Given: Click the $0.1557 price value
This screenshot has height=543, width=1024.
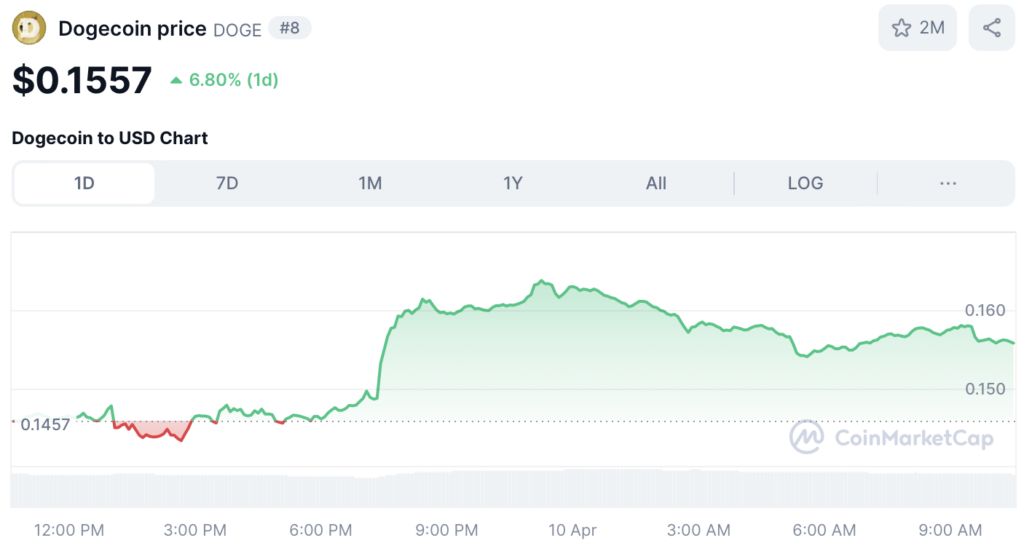Looking at the screenshot, I should click(x=82, y=80).
